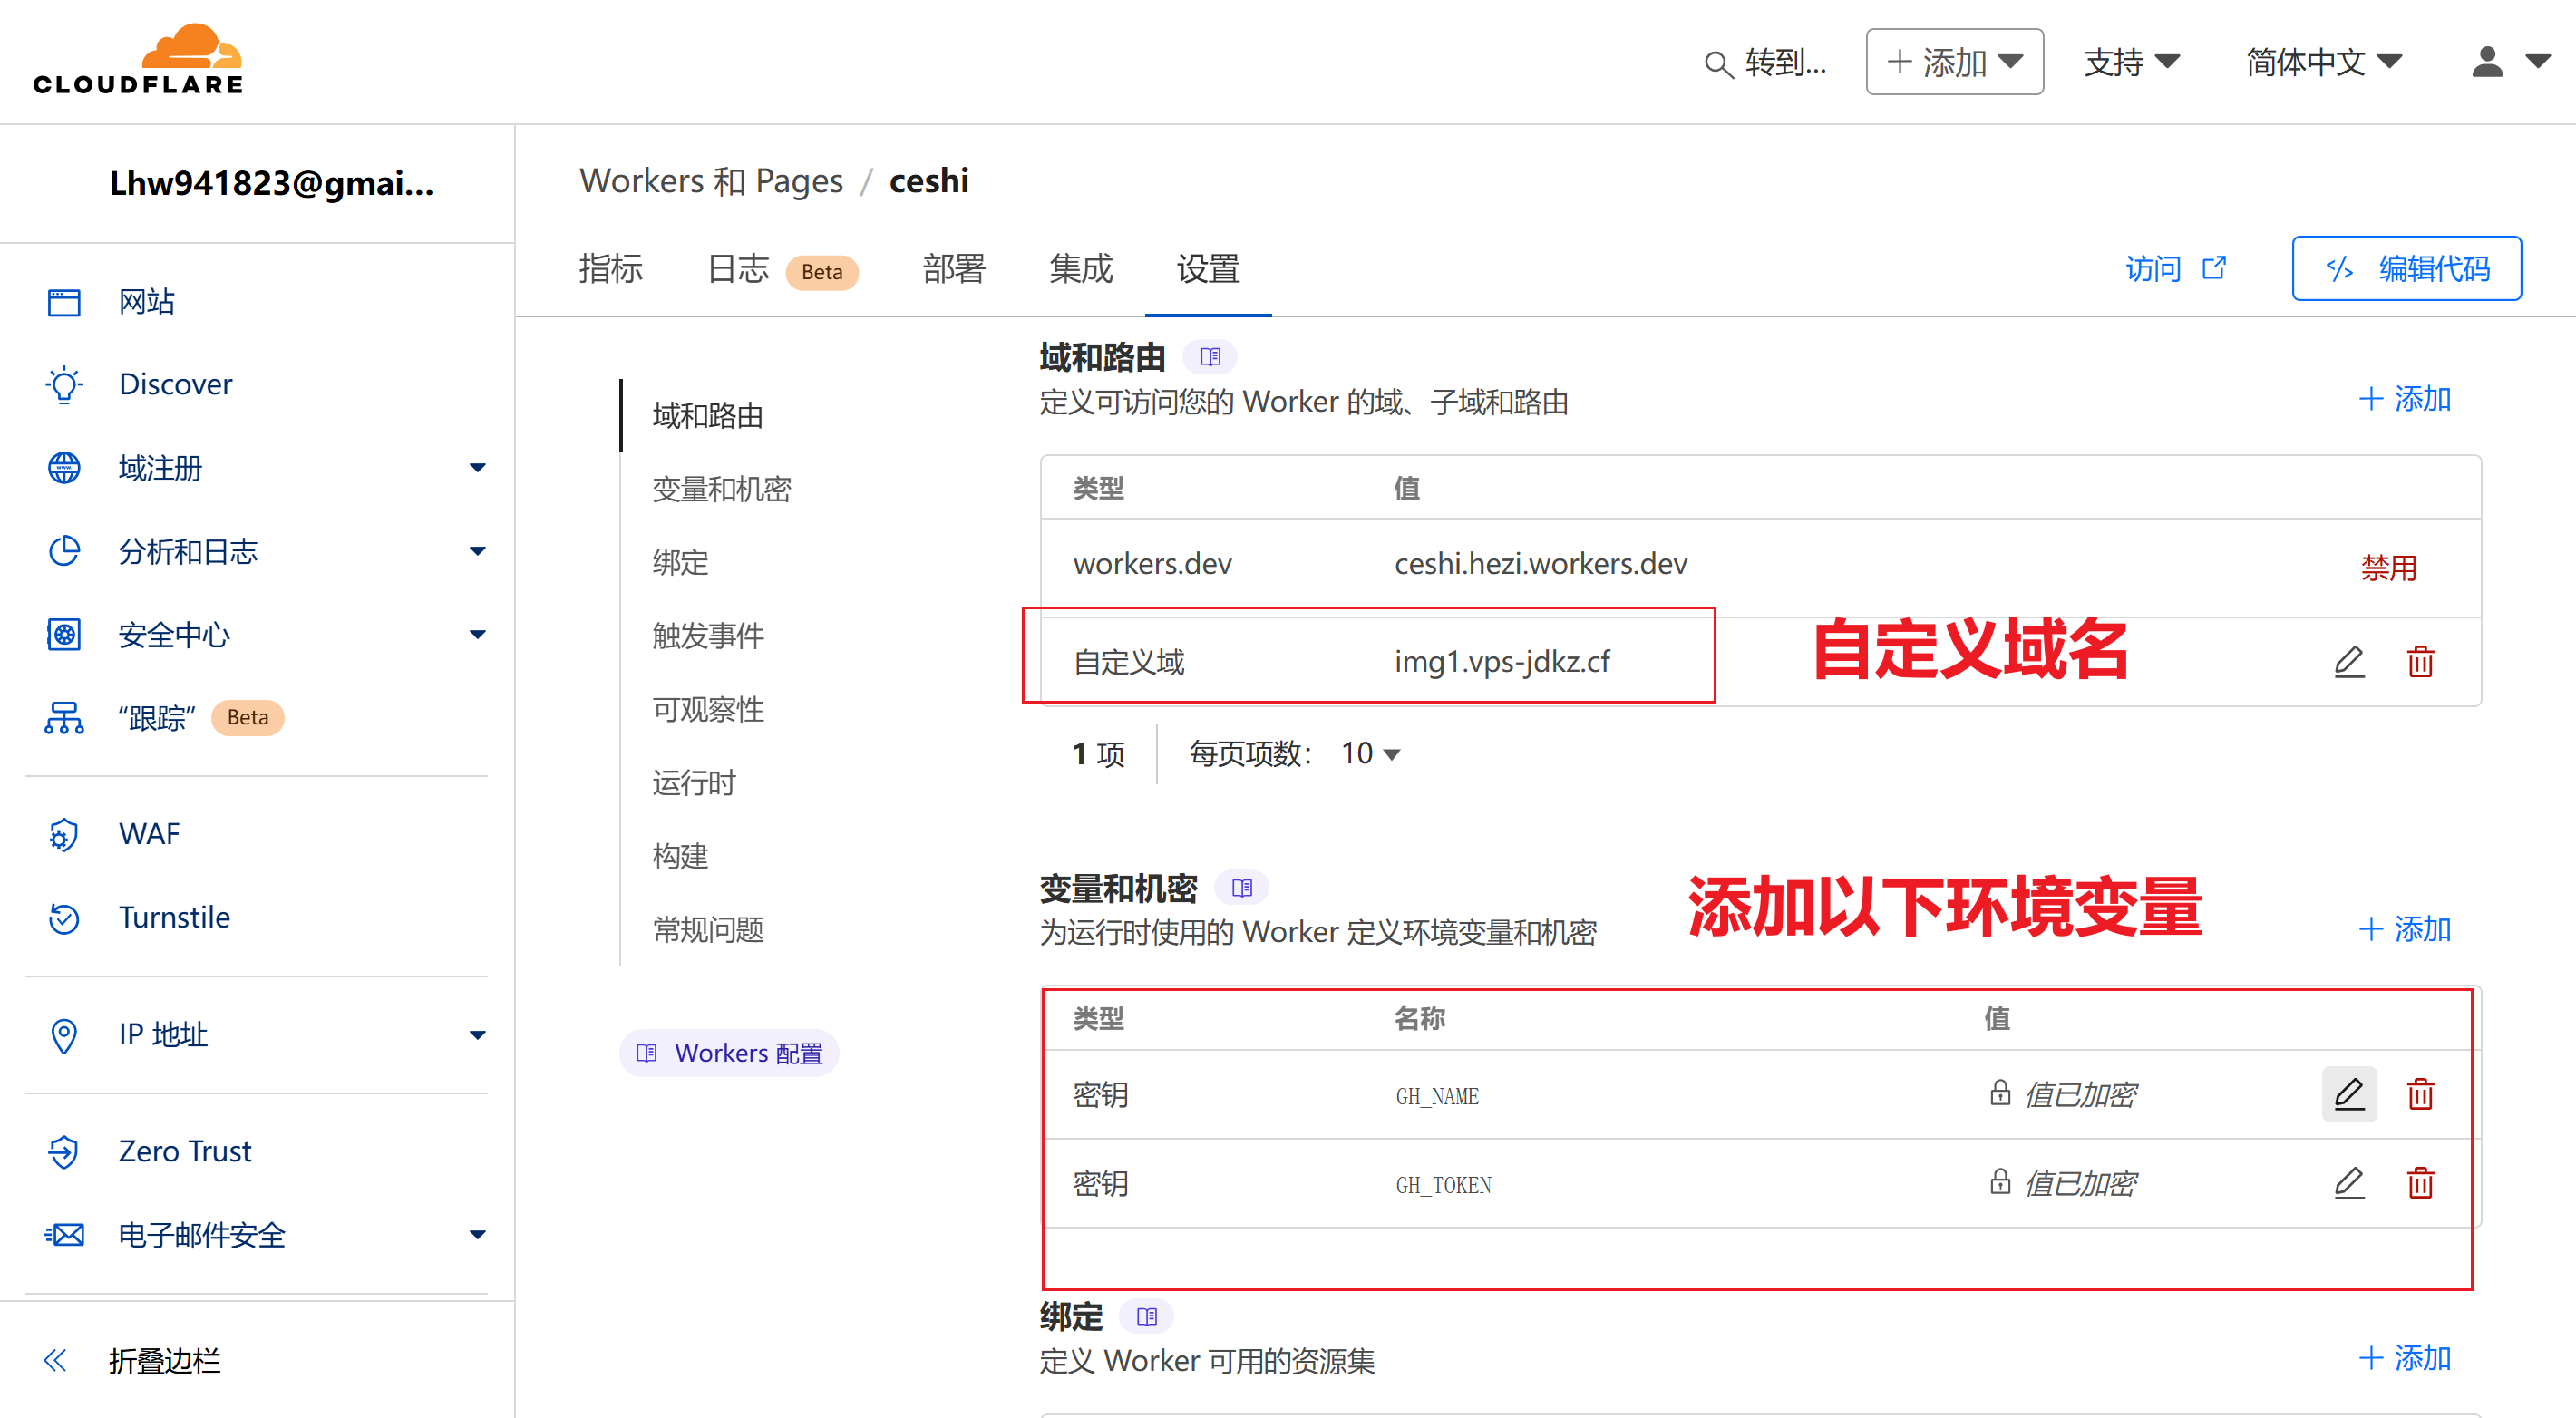Expand the 域注册 sidebar section
The width and height of the screenshot is (2576, 1418).
(x=478, y=467)
